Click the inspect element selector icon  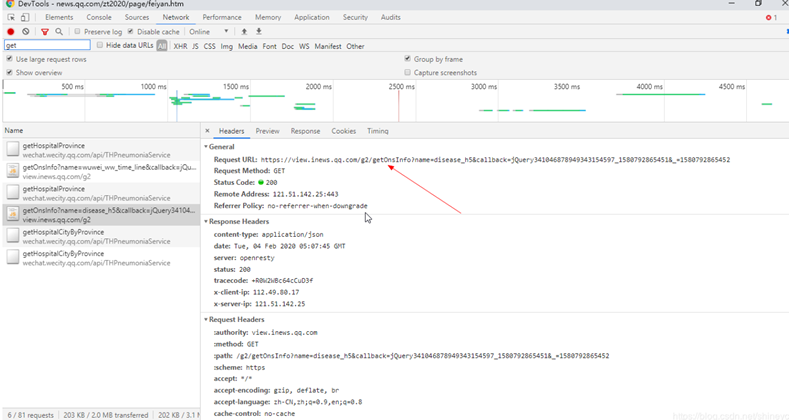tap(11, 17)
